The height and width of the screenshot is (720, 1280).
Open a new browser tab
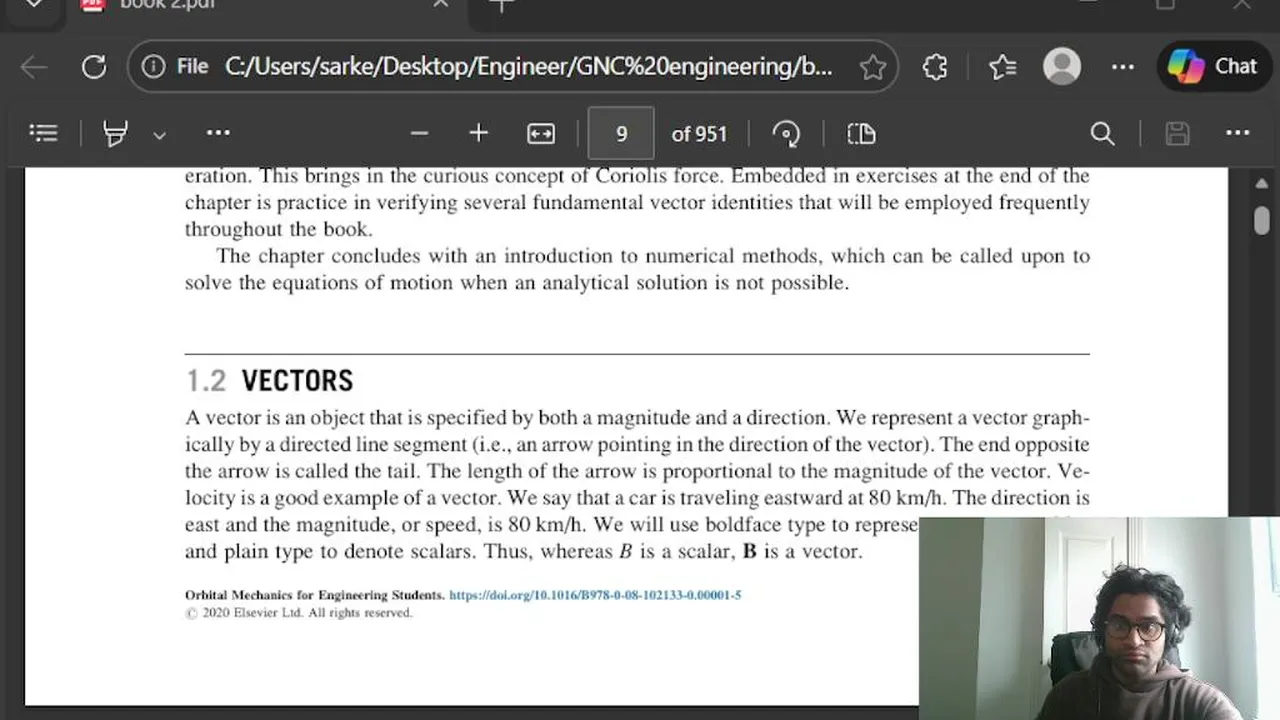point(503,5)
